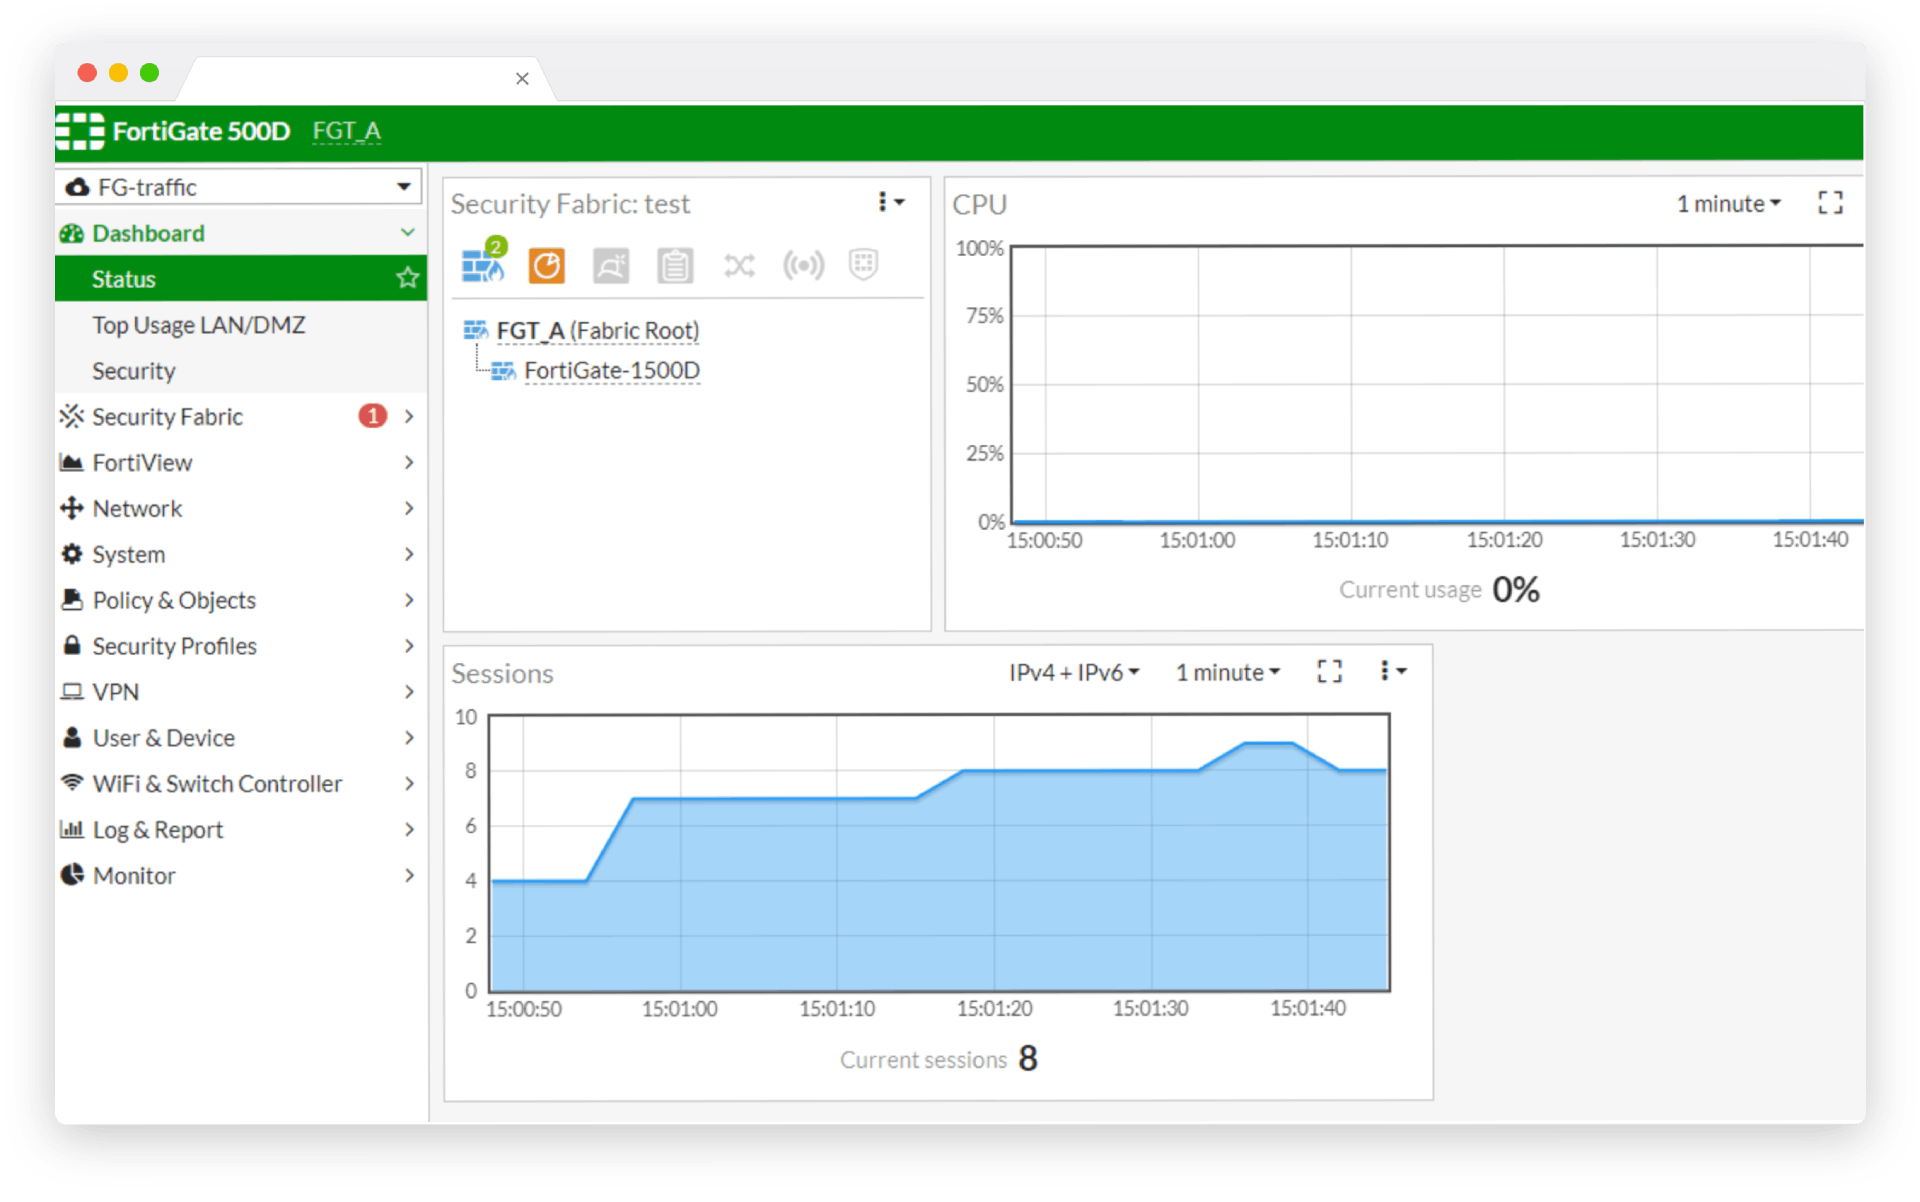Expand the Policy & Objects chevron

409,600
